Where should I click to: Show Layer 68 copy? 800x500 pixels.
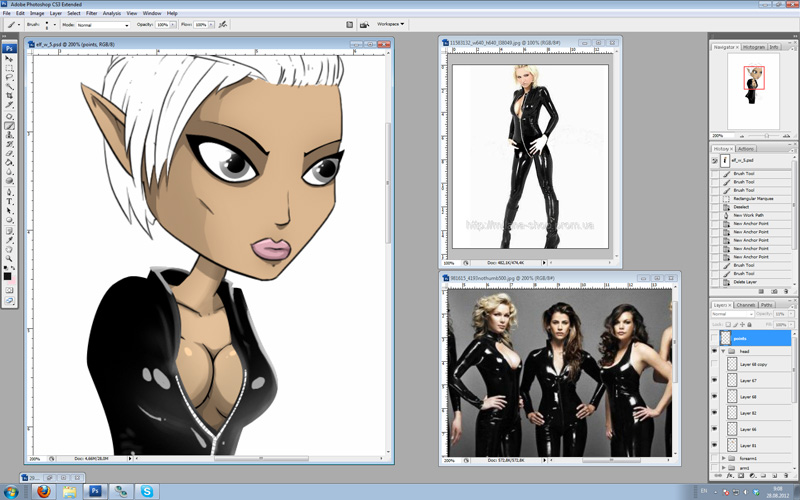(x=714, y=364)
